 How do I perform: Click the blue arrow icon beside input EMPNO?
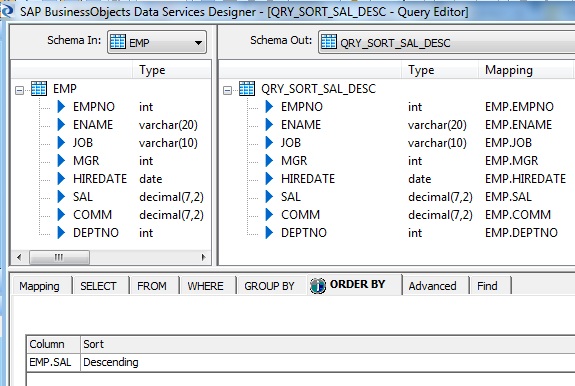click(x=61, y=107)
